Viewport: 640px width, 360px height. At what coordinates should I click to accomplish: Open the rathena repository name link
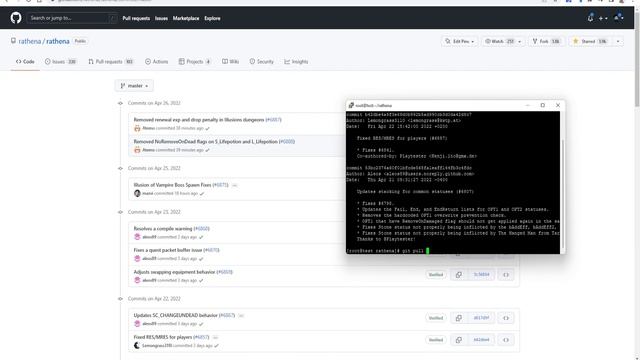(58, 41)
